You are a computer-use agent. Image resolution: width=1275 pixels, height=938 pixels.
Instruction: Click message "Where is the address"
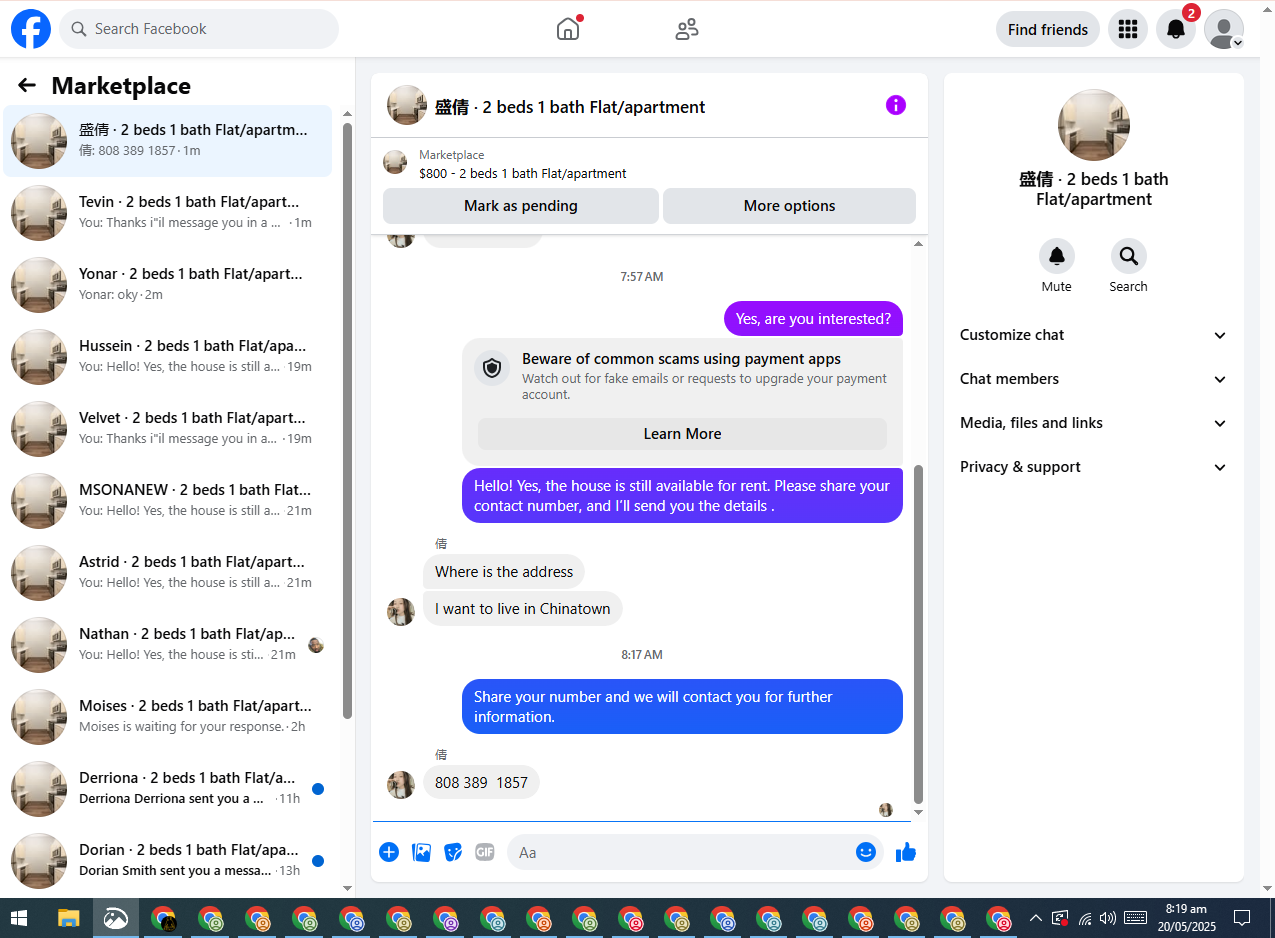coord(504,572)
